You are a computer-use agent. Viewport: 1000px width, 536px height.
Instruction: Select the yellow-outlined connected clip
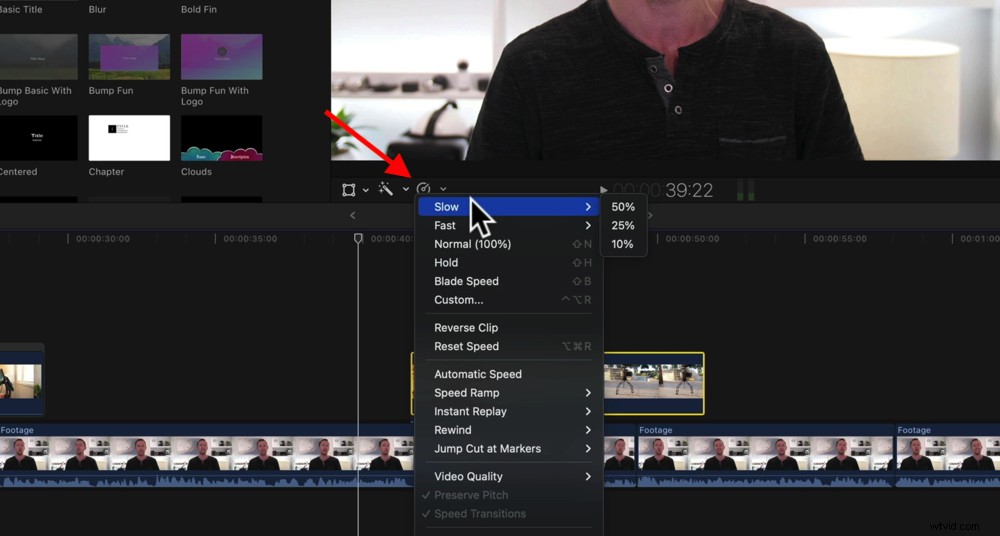(x=654, y=383)
